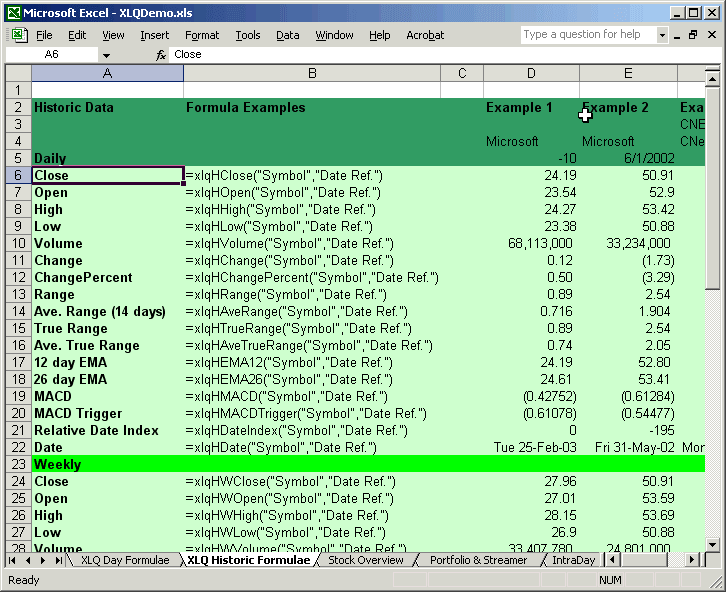This screenshot has width=726, height=592.
Task: Select the XLQ Day Formulae sheet tab
Action: coord(124,561)
